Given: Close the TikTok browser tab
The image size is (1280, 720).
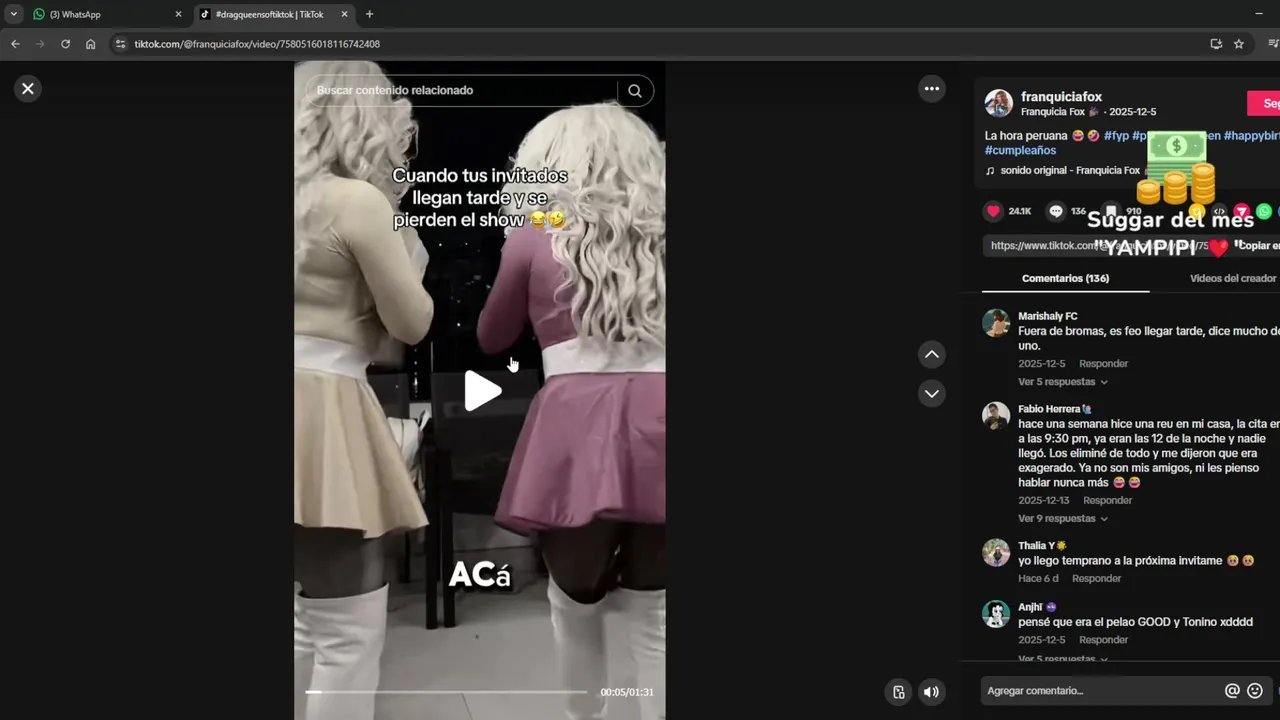Looking at the screenshot, I should 344,14.
